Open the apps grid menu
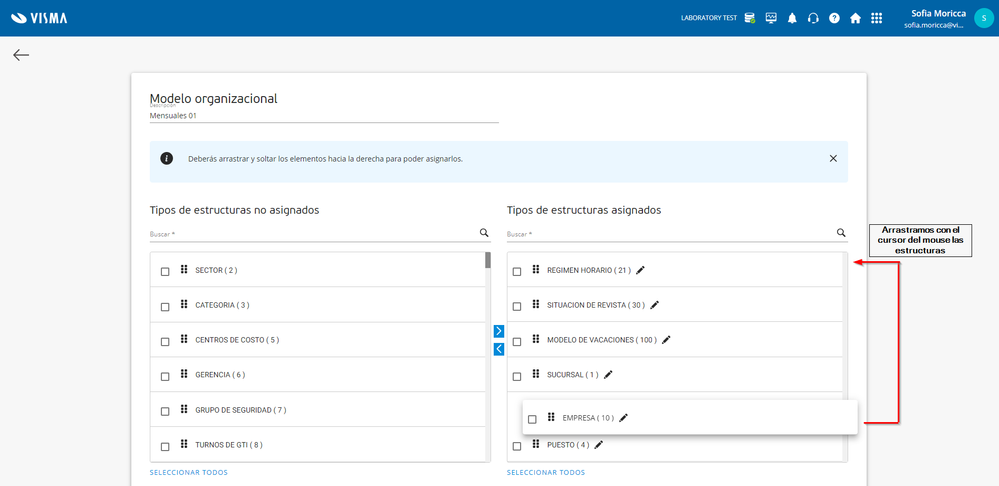The width and height of the screenshot is (999, 486). [877, 18]
